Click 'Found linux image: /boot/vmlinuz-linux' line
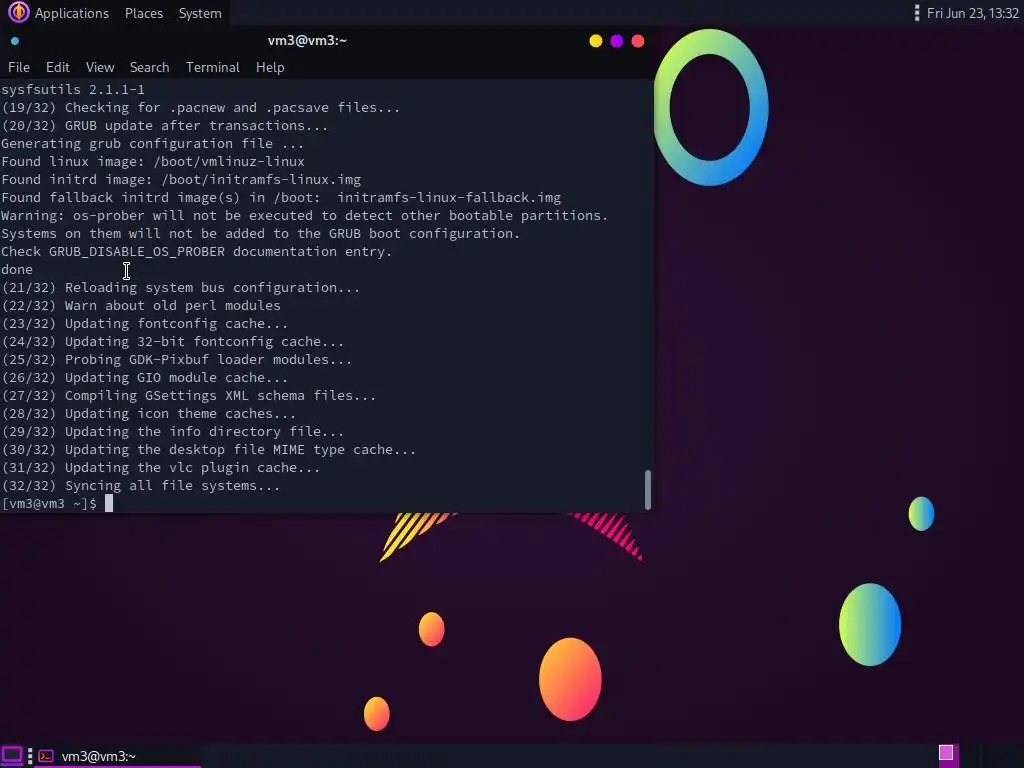 pos(153,161)
